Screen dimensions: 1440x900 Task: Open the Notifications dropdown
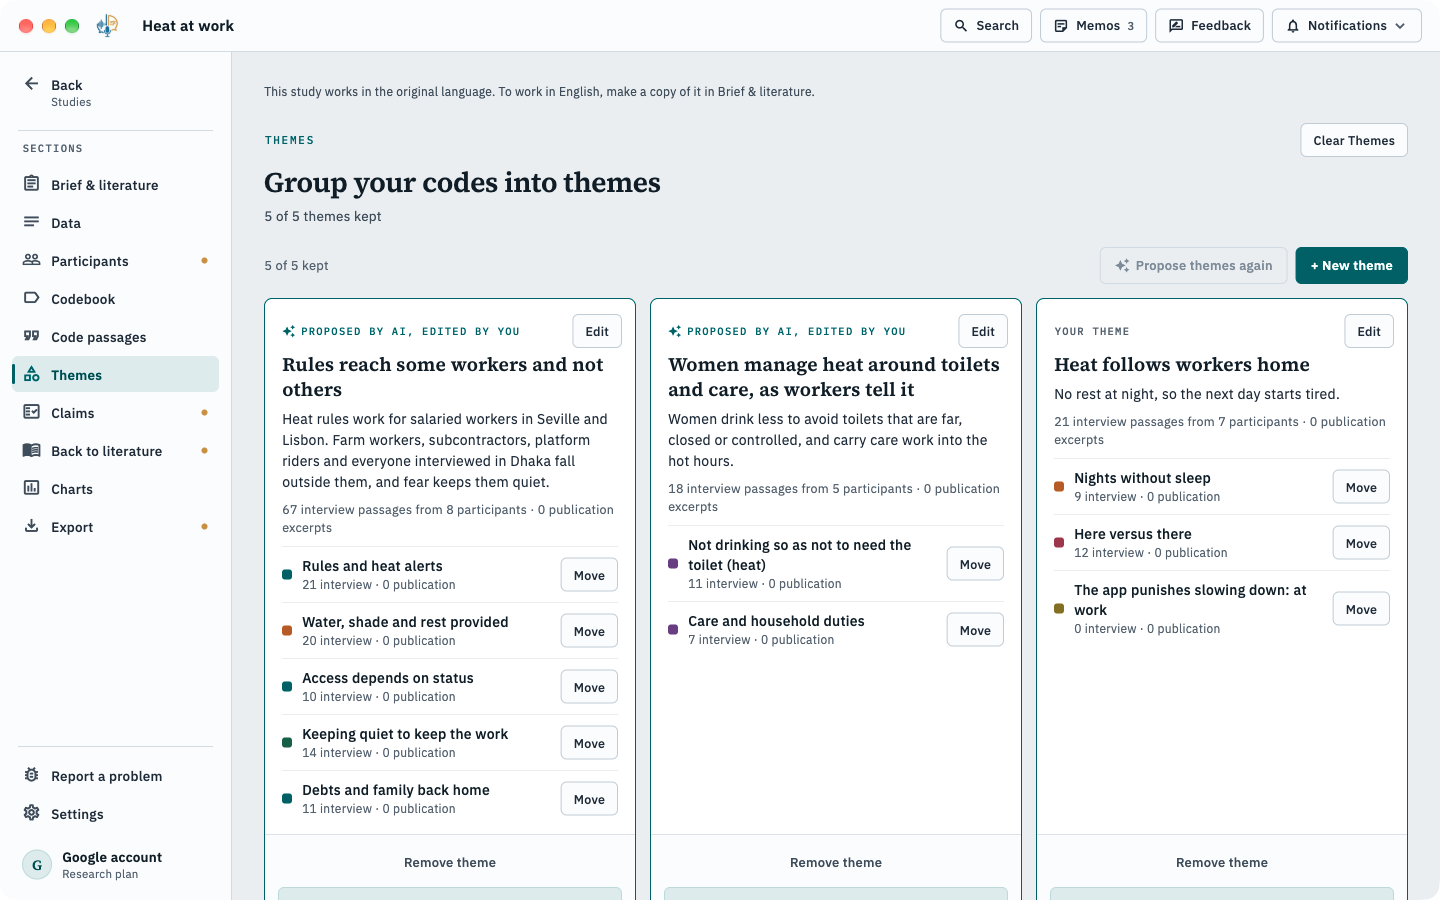(x=1346, y=26)
